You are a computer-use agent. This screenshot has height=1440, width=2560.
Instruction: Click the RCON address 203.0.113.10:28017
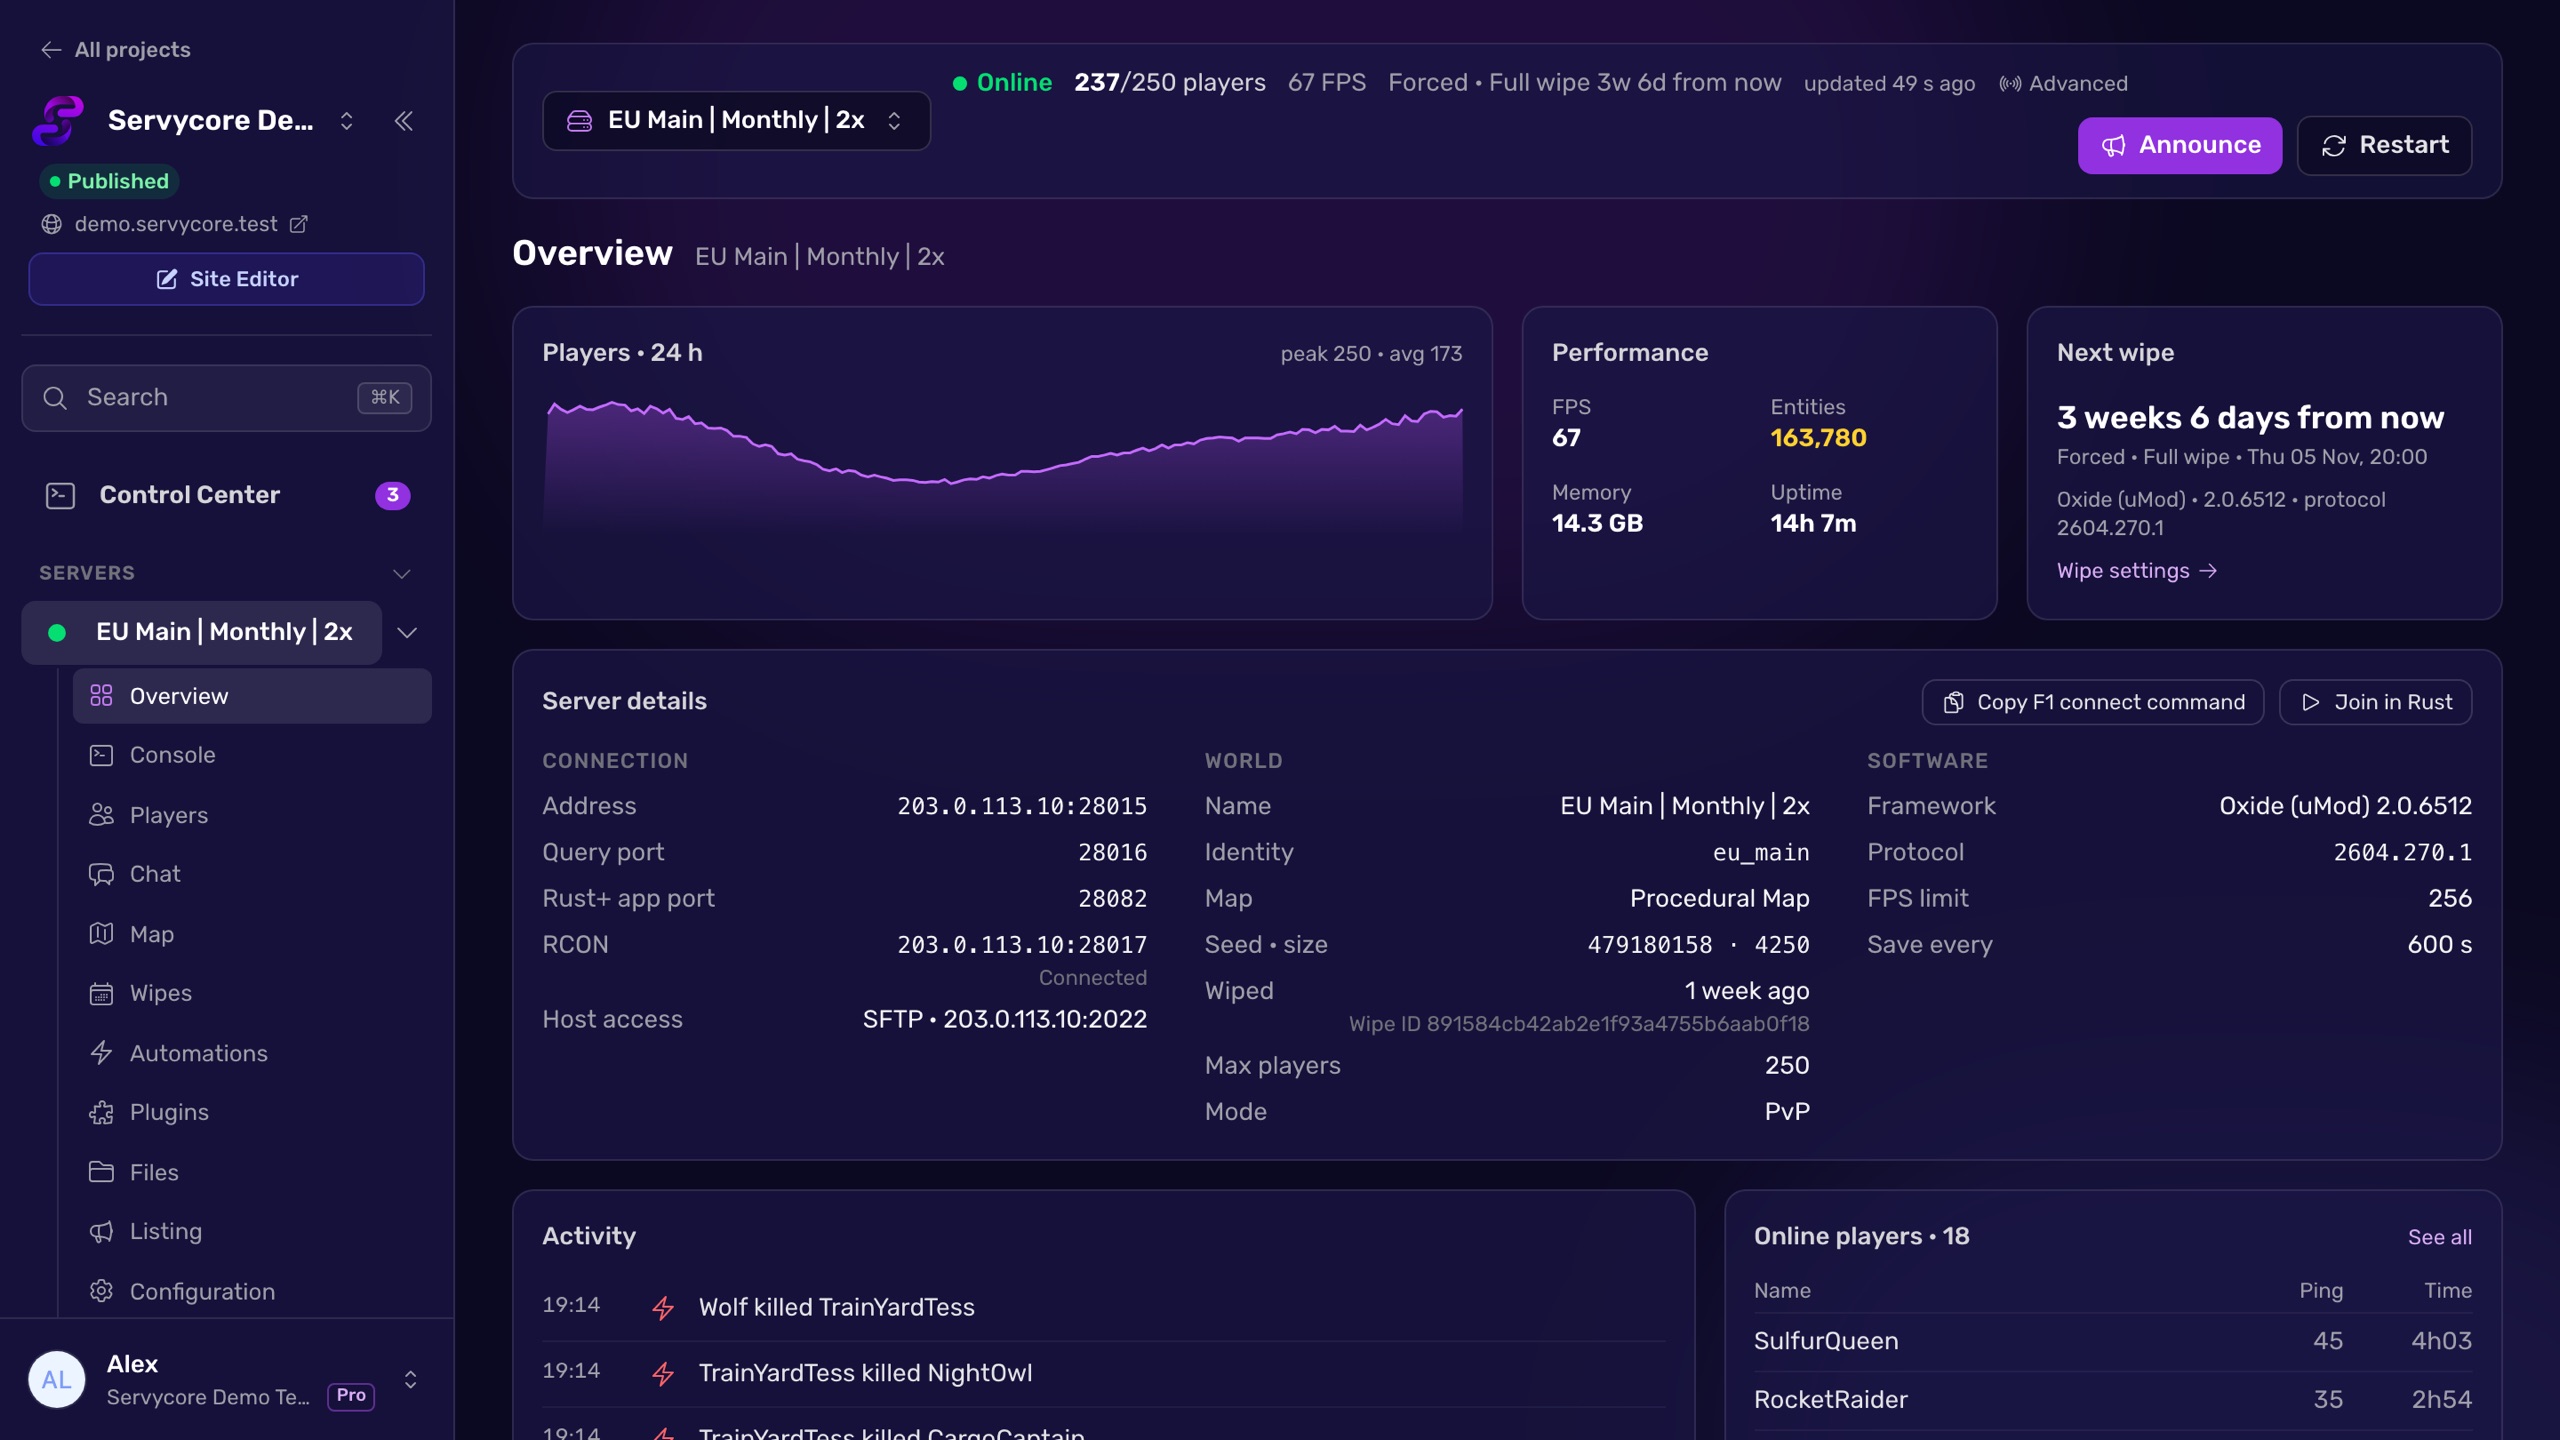pos(1022,945)
